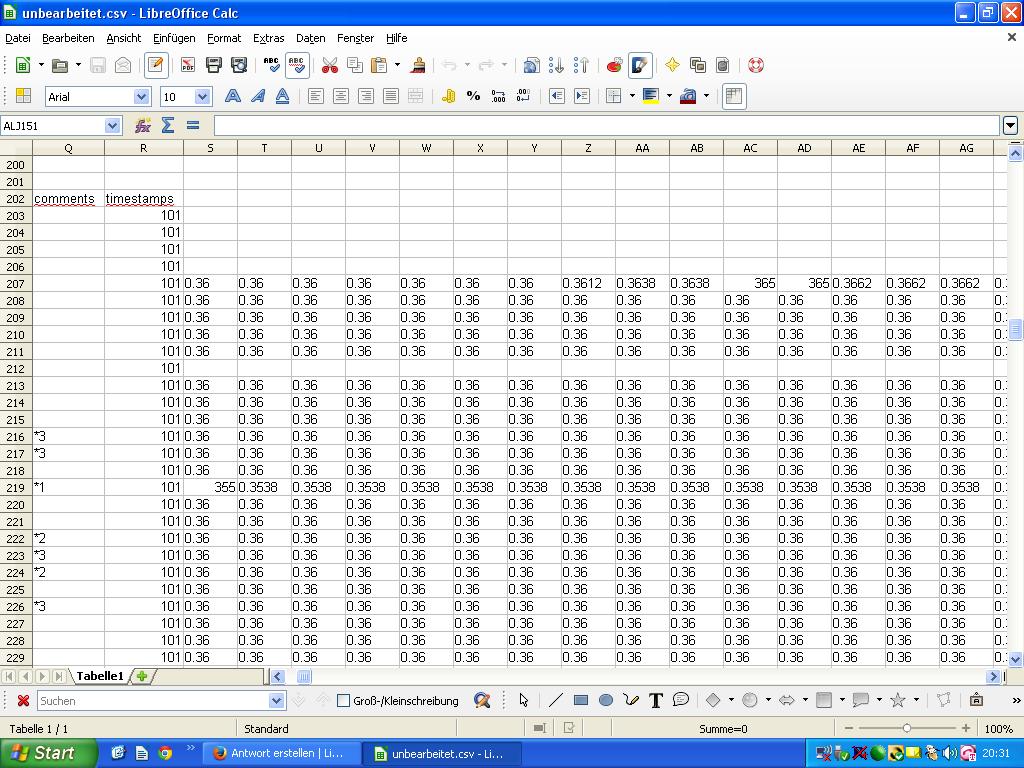Click the Print icon
Screen dimensions: 1024x768
214,65
